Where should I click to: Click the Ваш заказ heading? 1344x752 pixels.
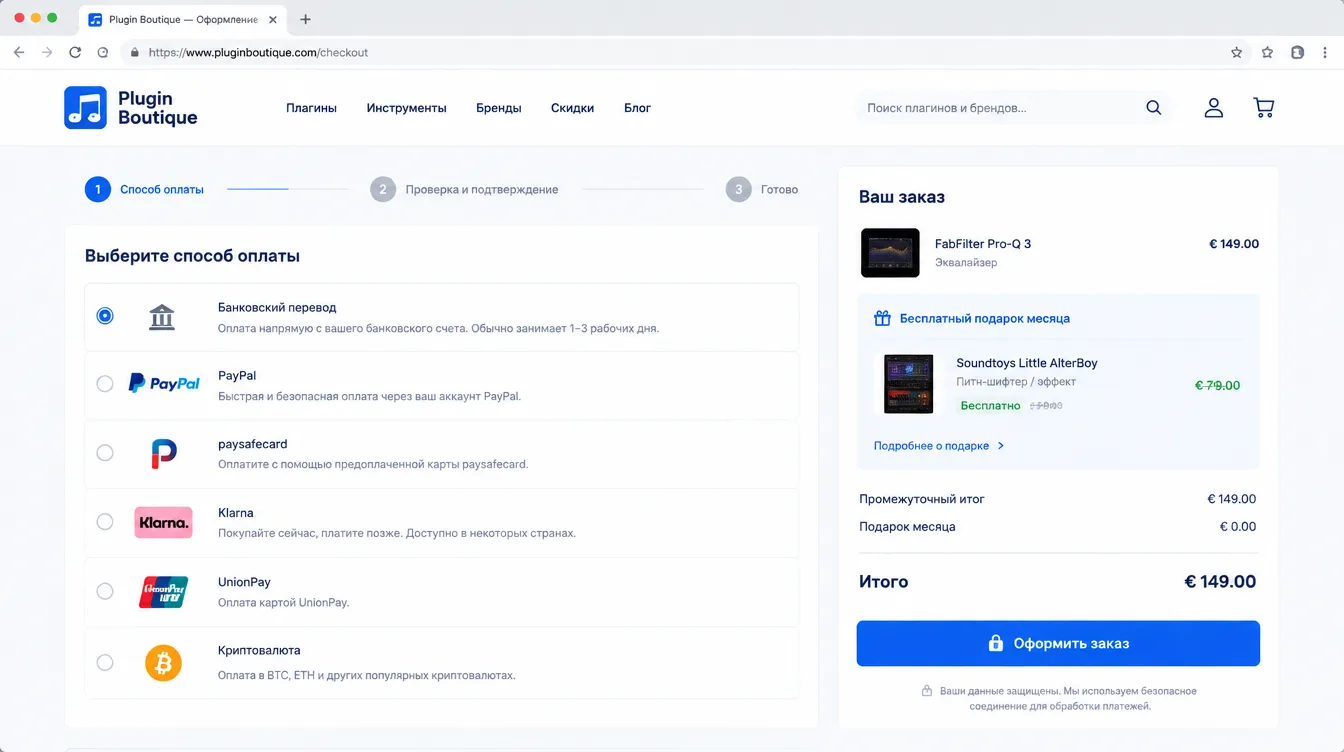902,197
